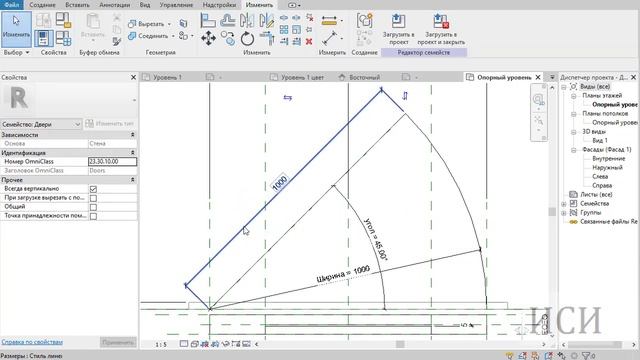Click the Вырезать geometry button
This screenshot has height=360, width=640.
tap(146, 24)
